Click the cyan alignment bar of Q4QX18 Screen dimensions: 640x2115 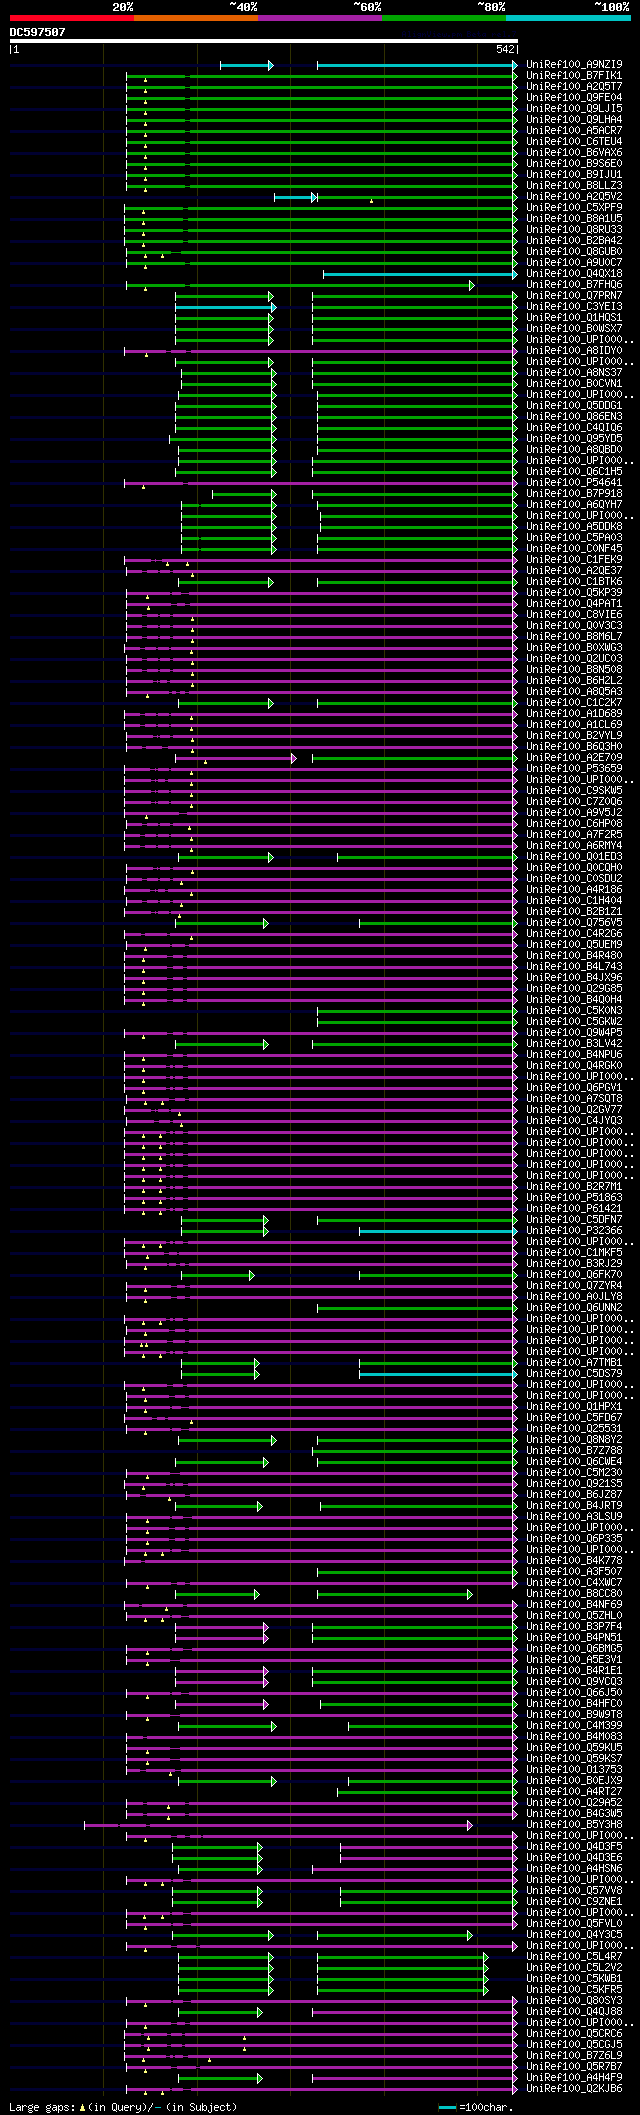click(420, 274)
